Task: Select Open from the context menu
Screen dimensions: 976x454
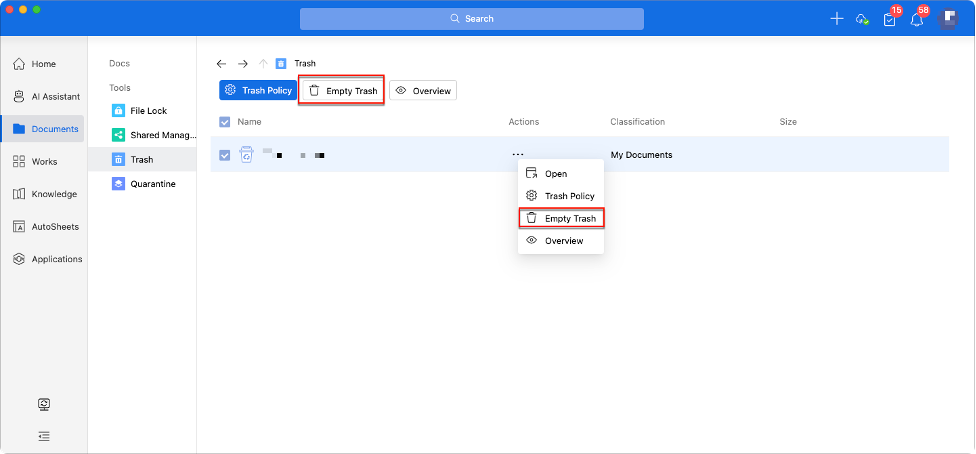Action: pyautogui.click(x=556, y=174)
